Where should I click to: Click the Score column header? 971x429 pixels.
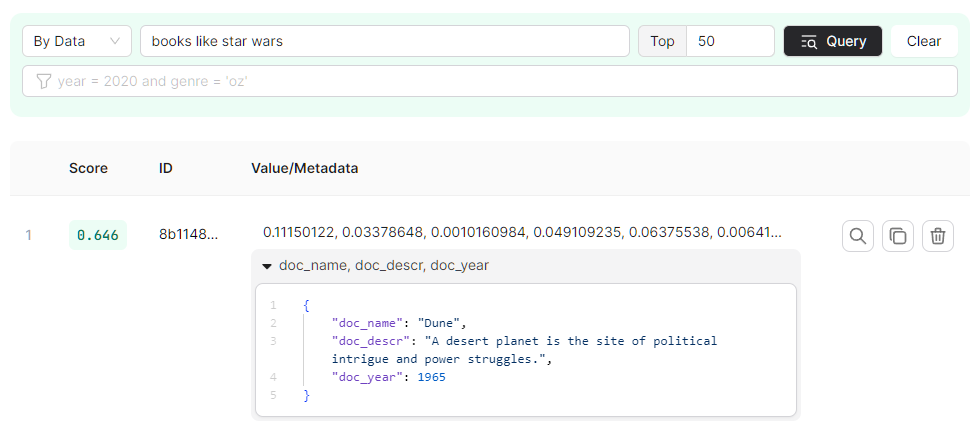click(x=88, y=168)
